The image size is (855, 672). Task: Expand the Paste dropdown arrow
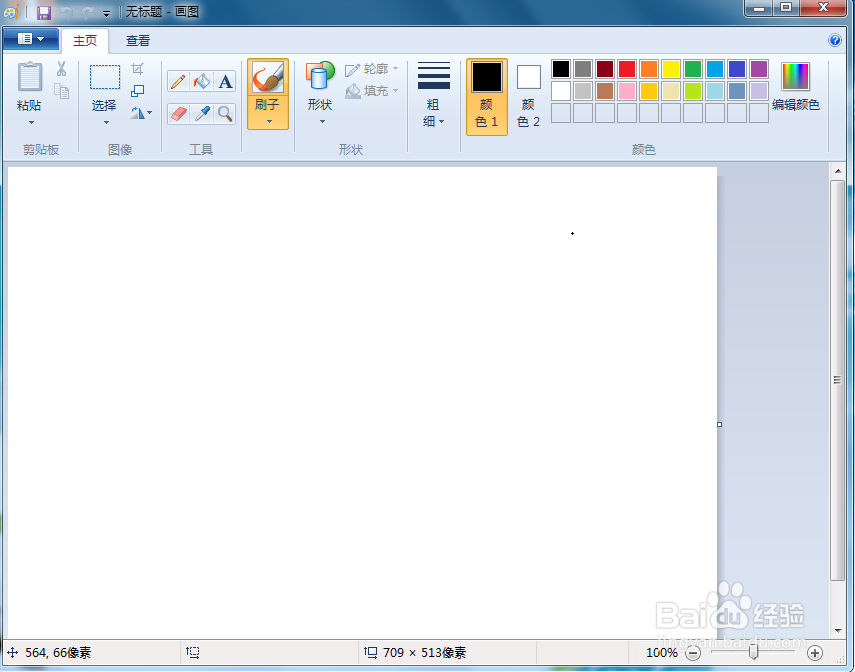(31, 122)
